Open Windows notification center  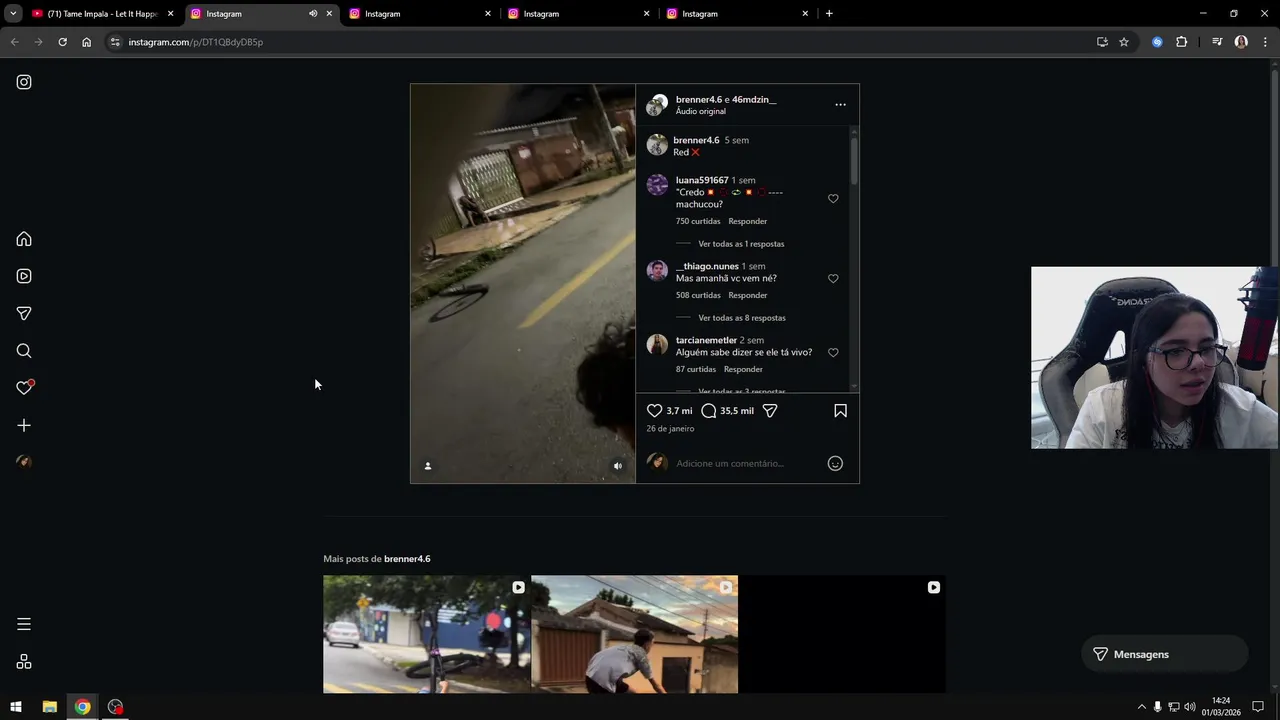(1258, 707)
